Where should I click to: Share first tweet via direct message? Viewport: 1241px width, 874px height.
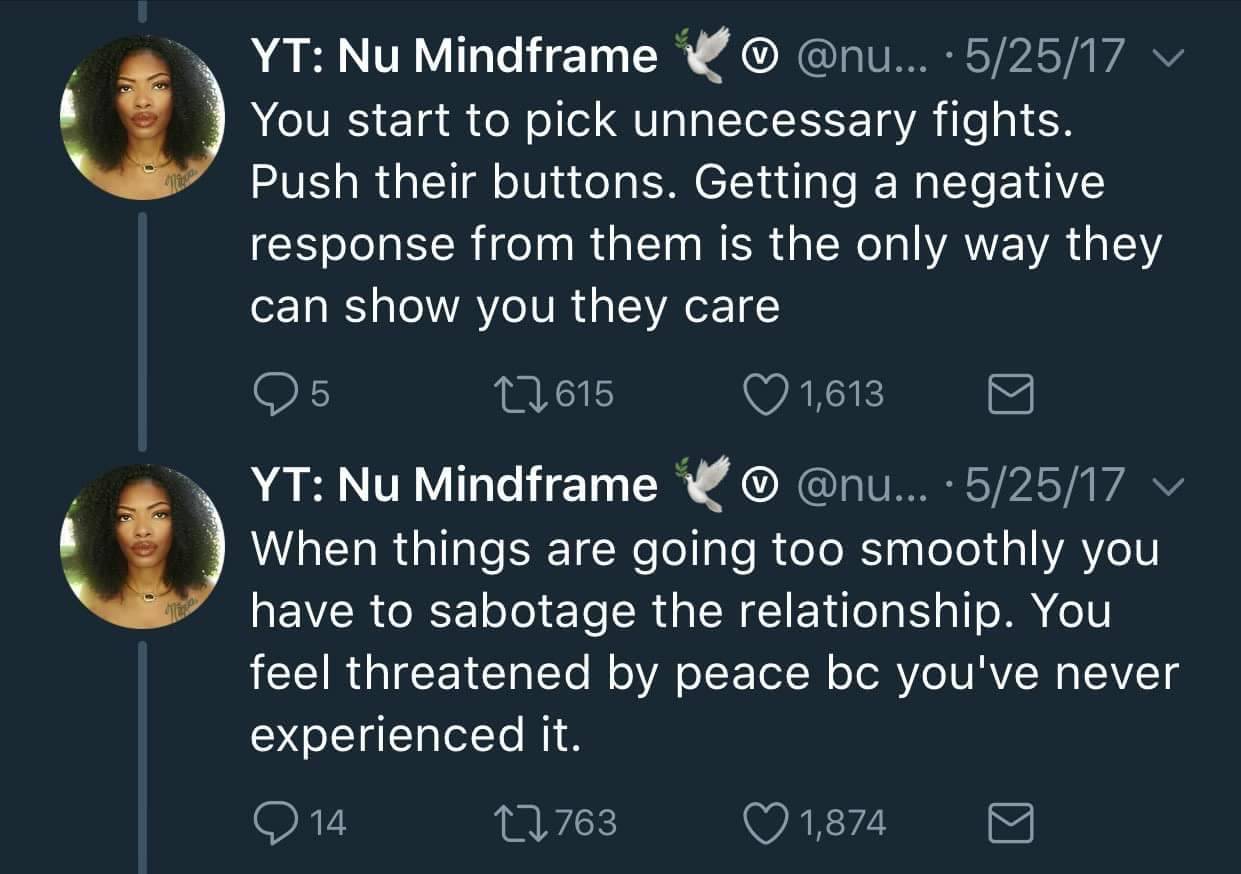click(x=1010, y=396)
